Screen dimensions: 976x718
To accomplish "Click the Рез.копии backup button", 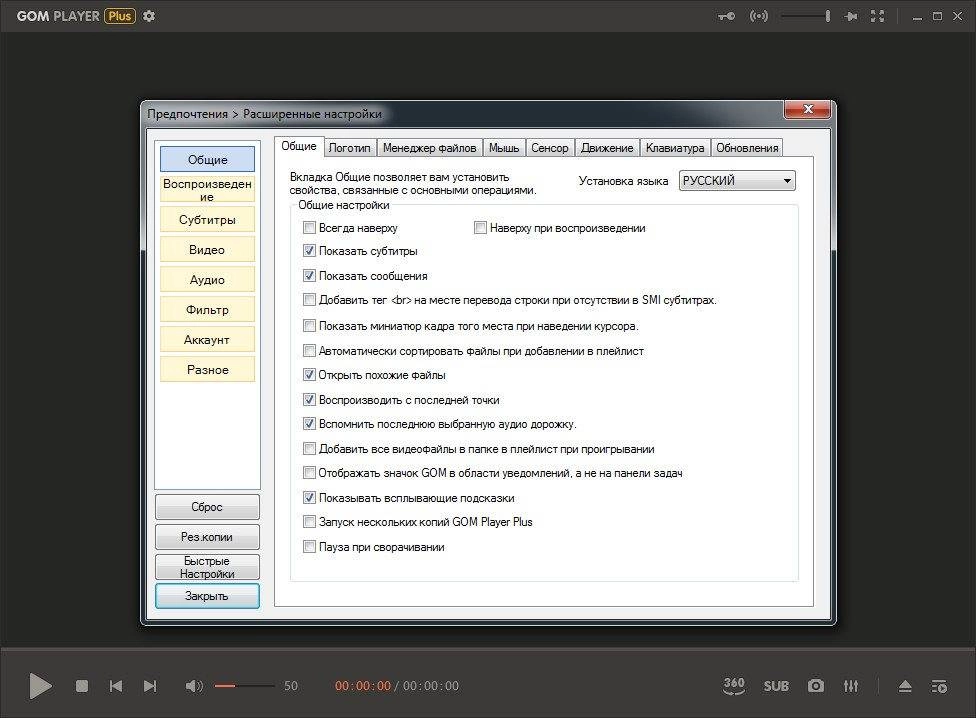I will point(207,537).
